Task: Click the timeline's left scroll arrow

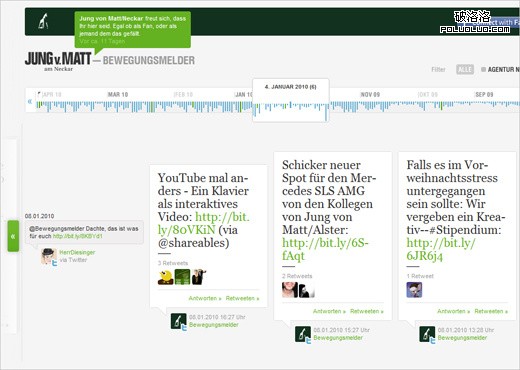Action: point(30,101)
